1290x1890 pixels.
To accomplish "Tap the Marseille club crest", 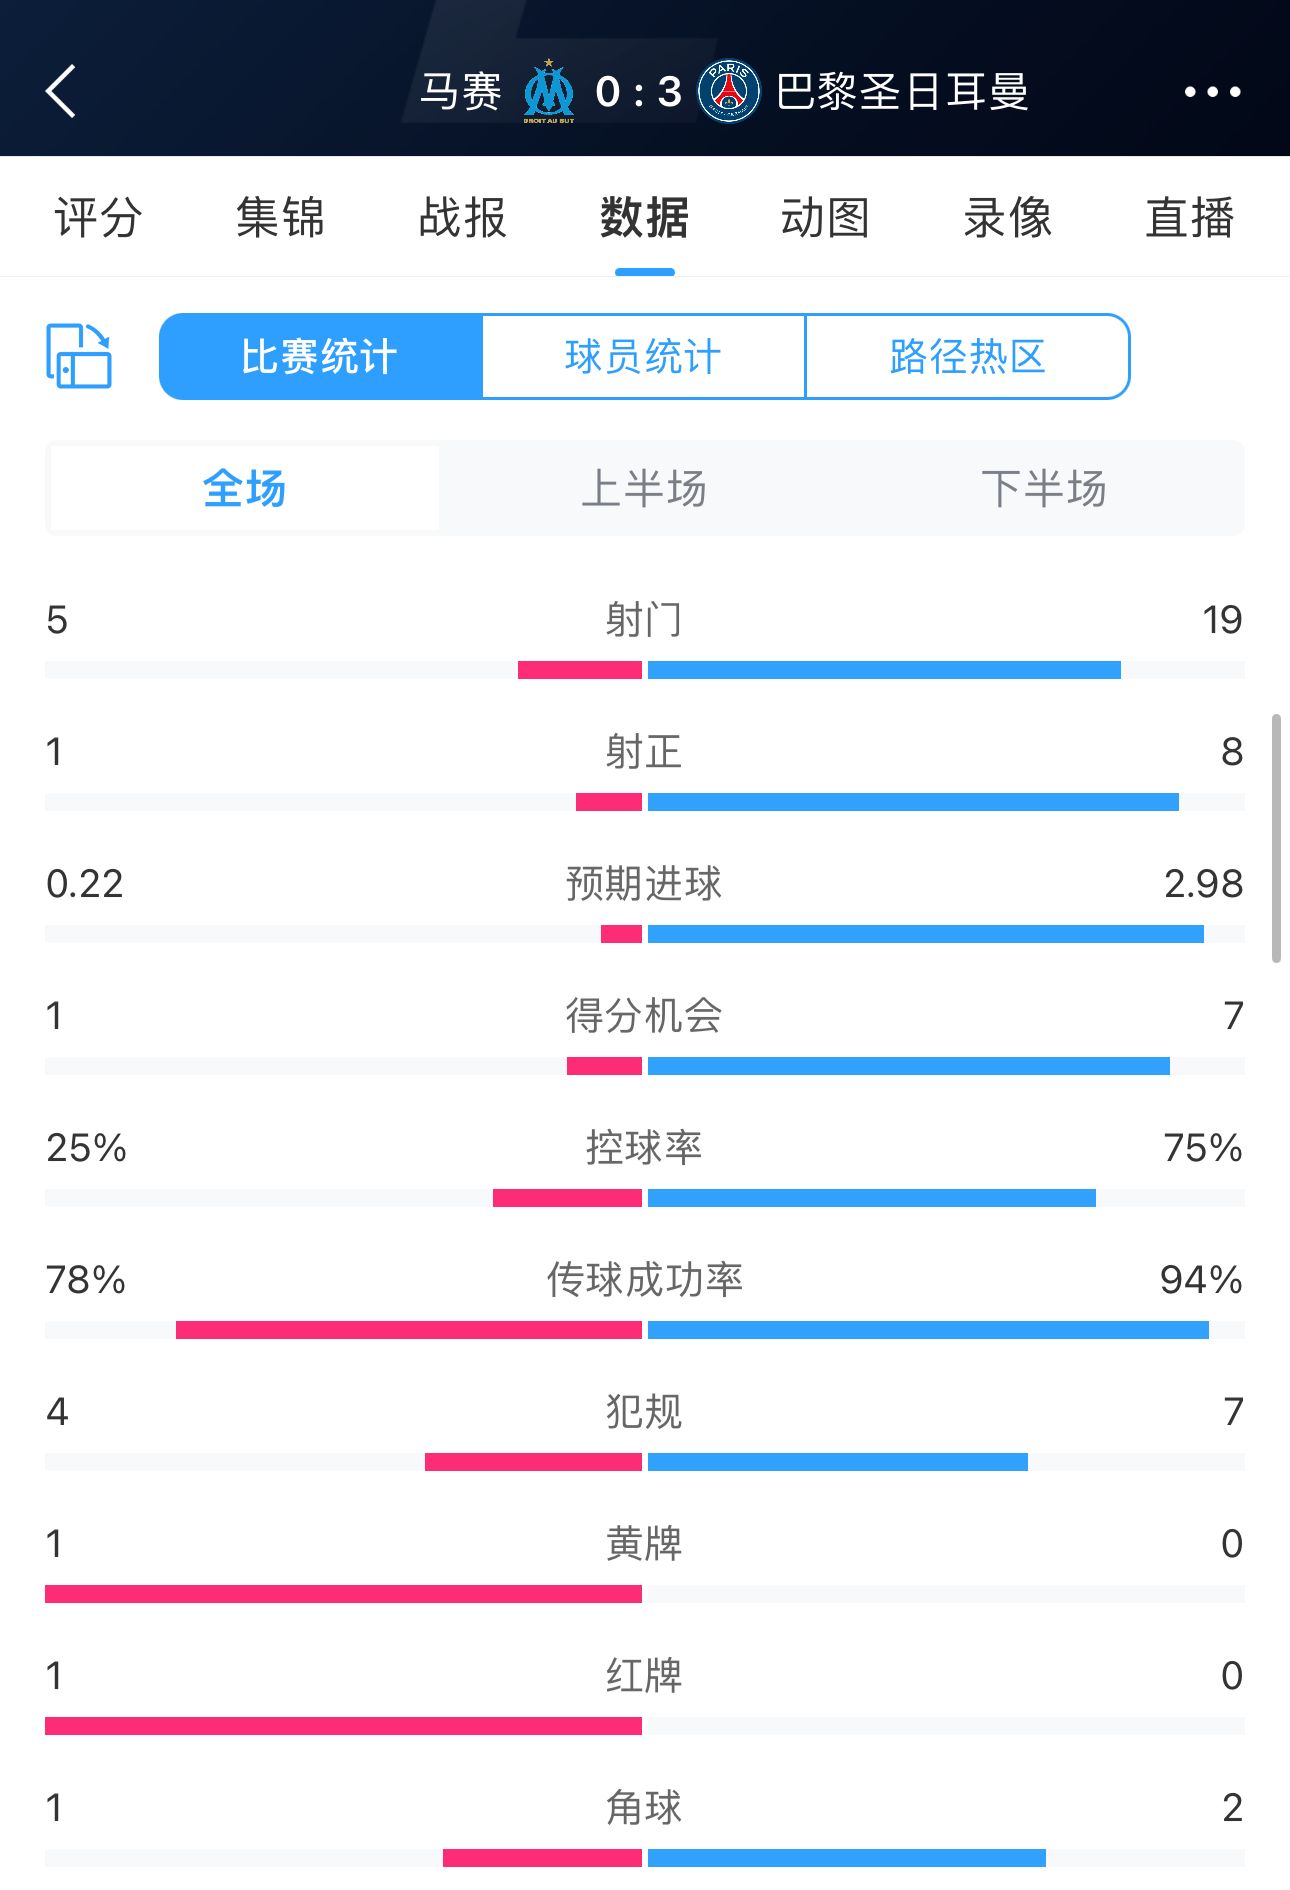I will (x=548, y=91).
